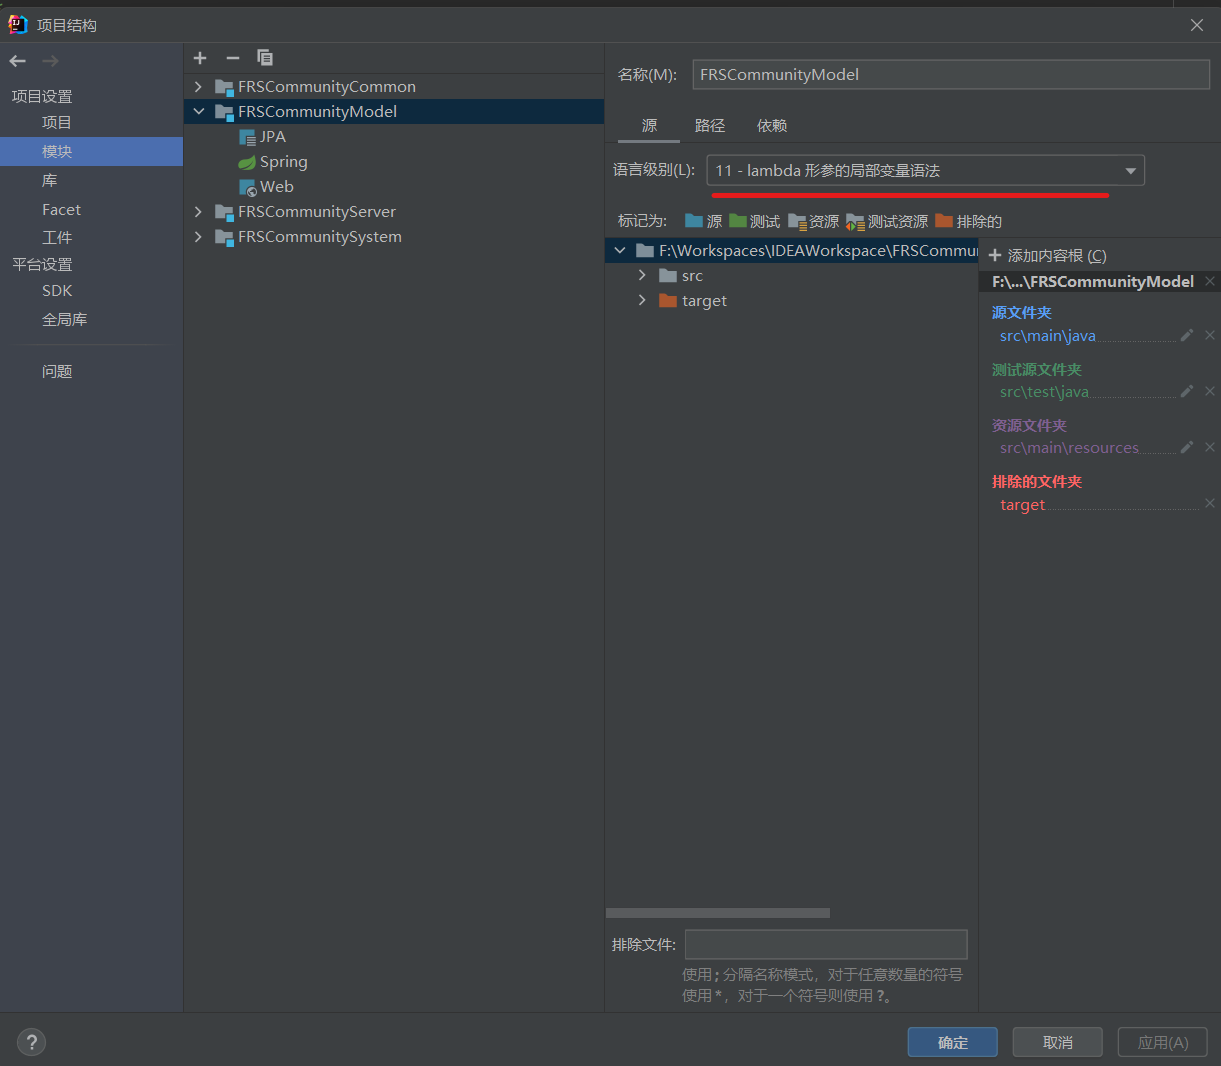
Task: Remove target from excluded folders
Action: (x=1210, y=504)
